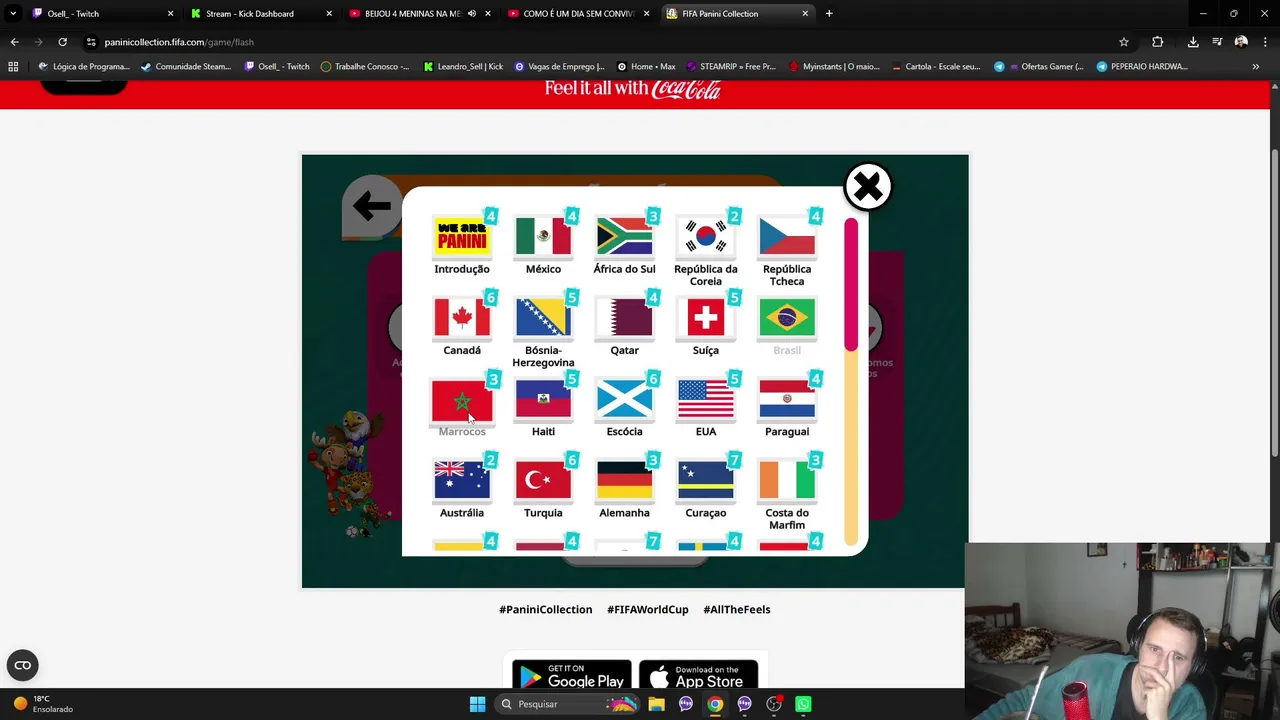The height and width of the screenshot is (720, 1280).
Task: Navigate back in browser history
Action: [14, 42]
